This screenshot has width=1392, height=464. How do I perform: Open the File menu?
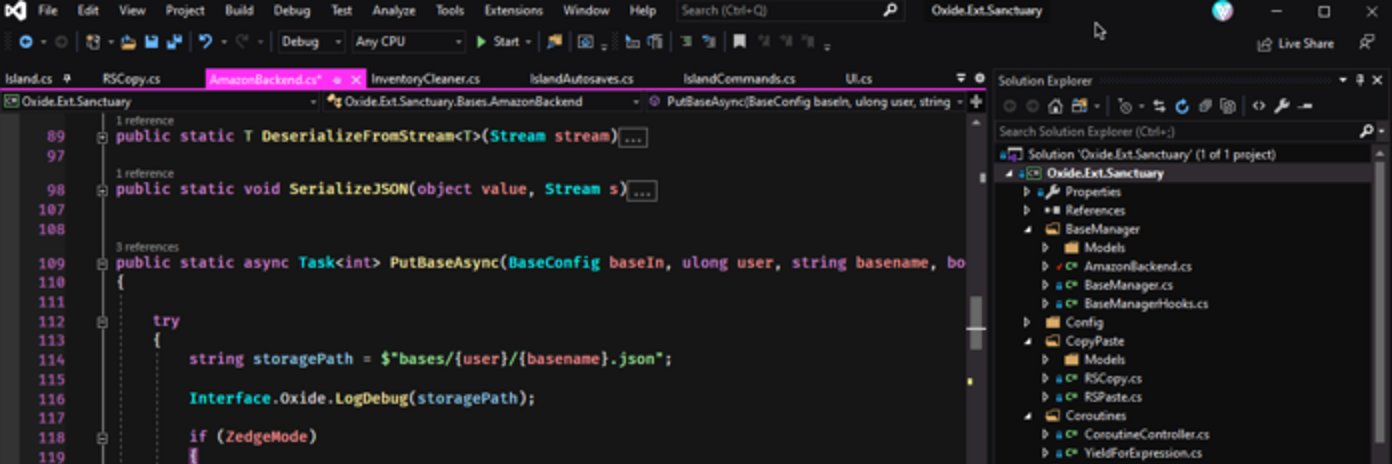(47, 11)
